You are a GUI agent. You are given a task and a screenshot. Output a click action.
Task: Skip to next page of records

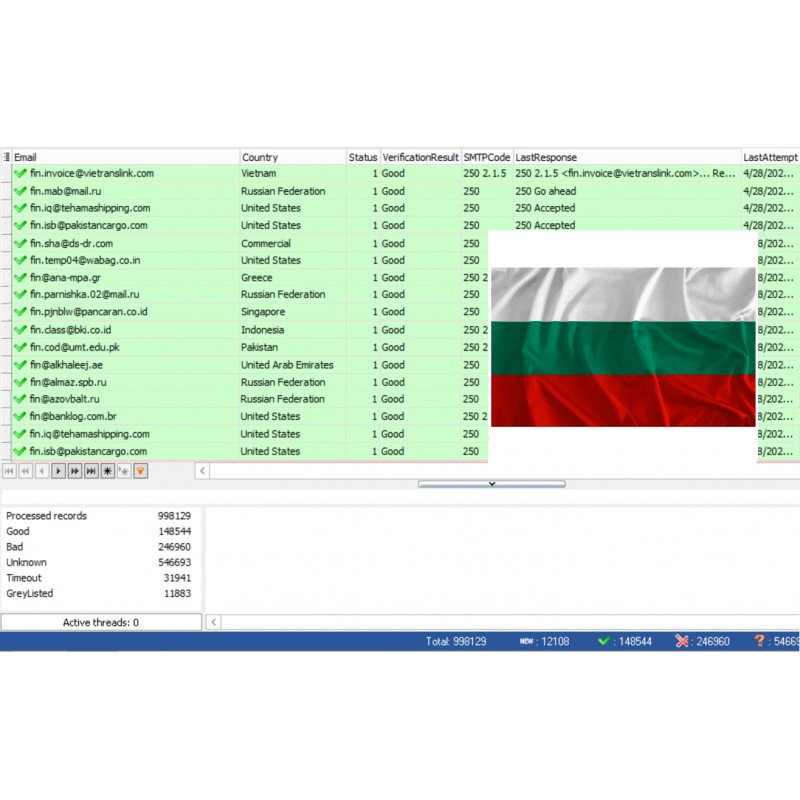(75, 471)
